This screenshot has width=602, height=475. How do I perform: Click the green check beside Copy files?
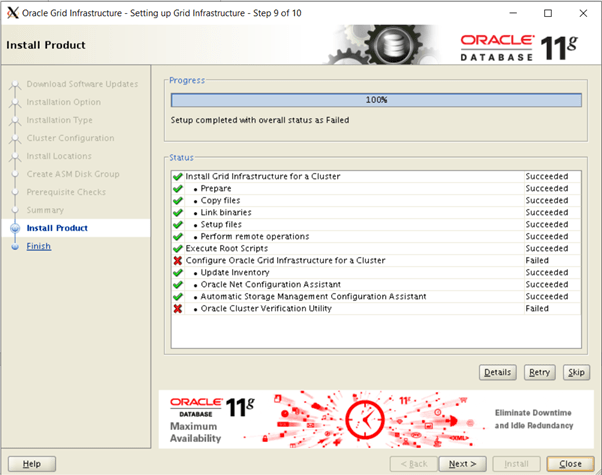click(x=178, y=201)
